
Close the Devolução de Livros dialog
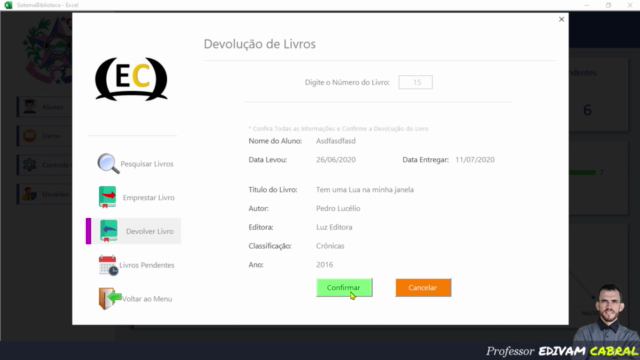pyautogui.click(x=561, y=19)
